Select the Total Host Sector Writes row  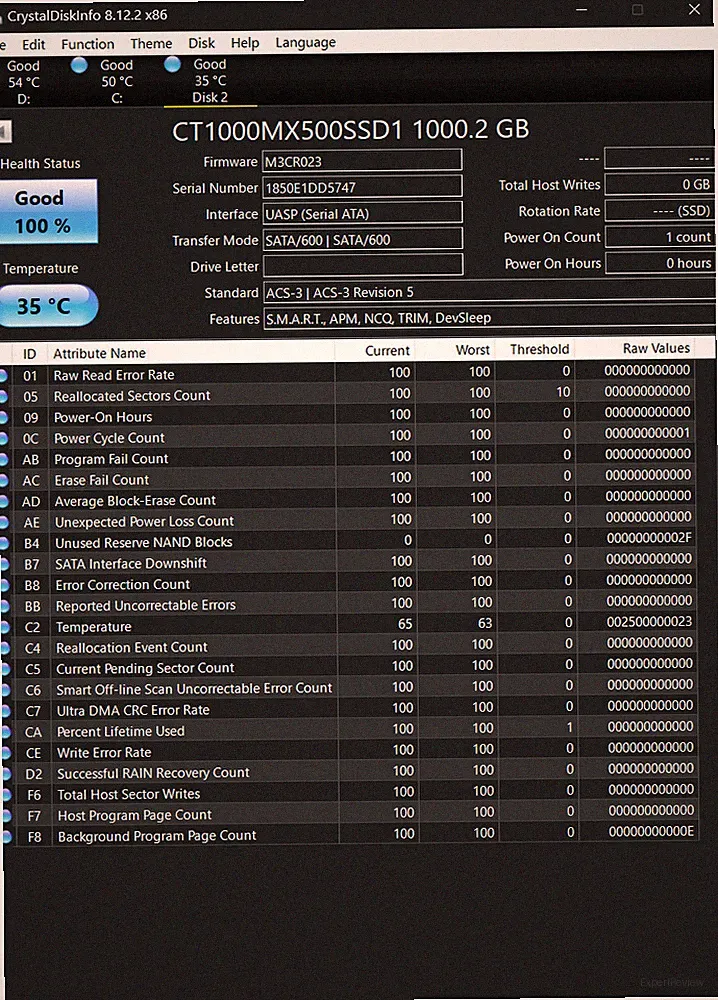click(x=349, y=793)
